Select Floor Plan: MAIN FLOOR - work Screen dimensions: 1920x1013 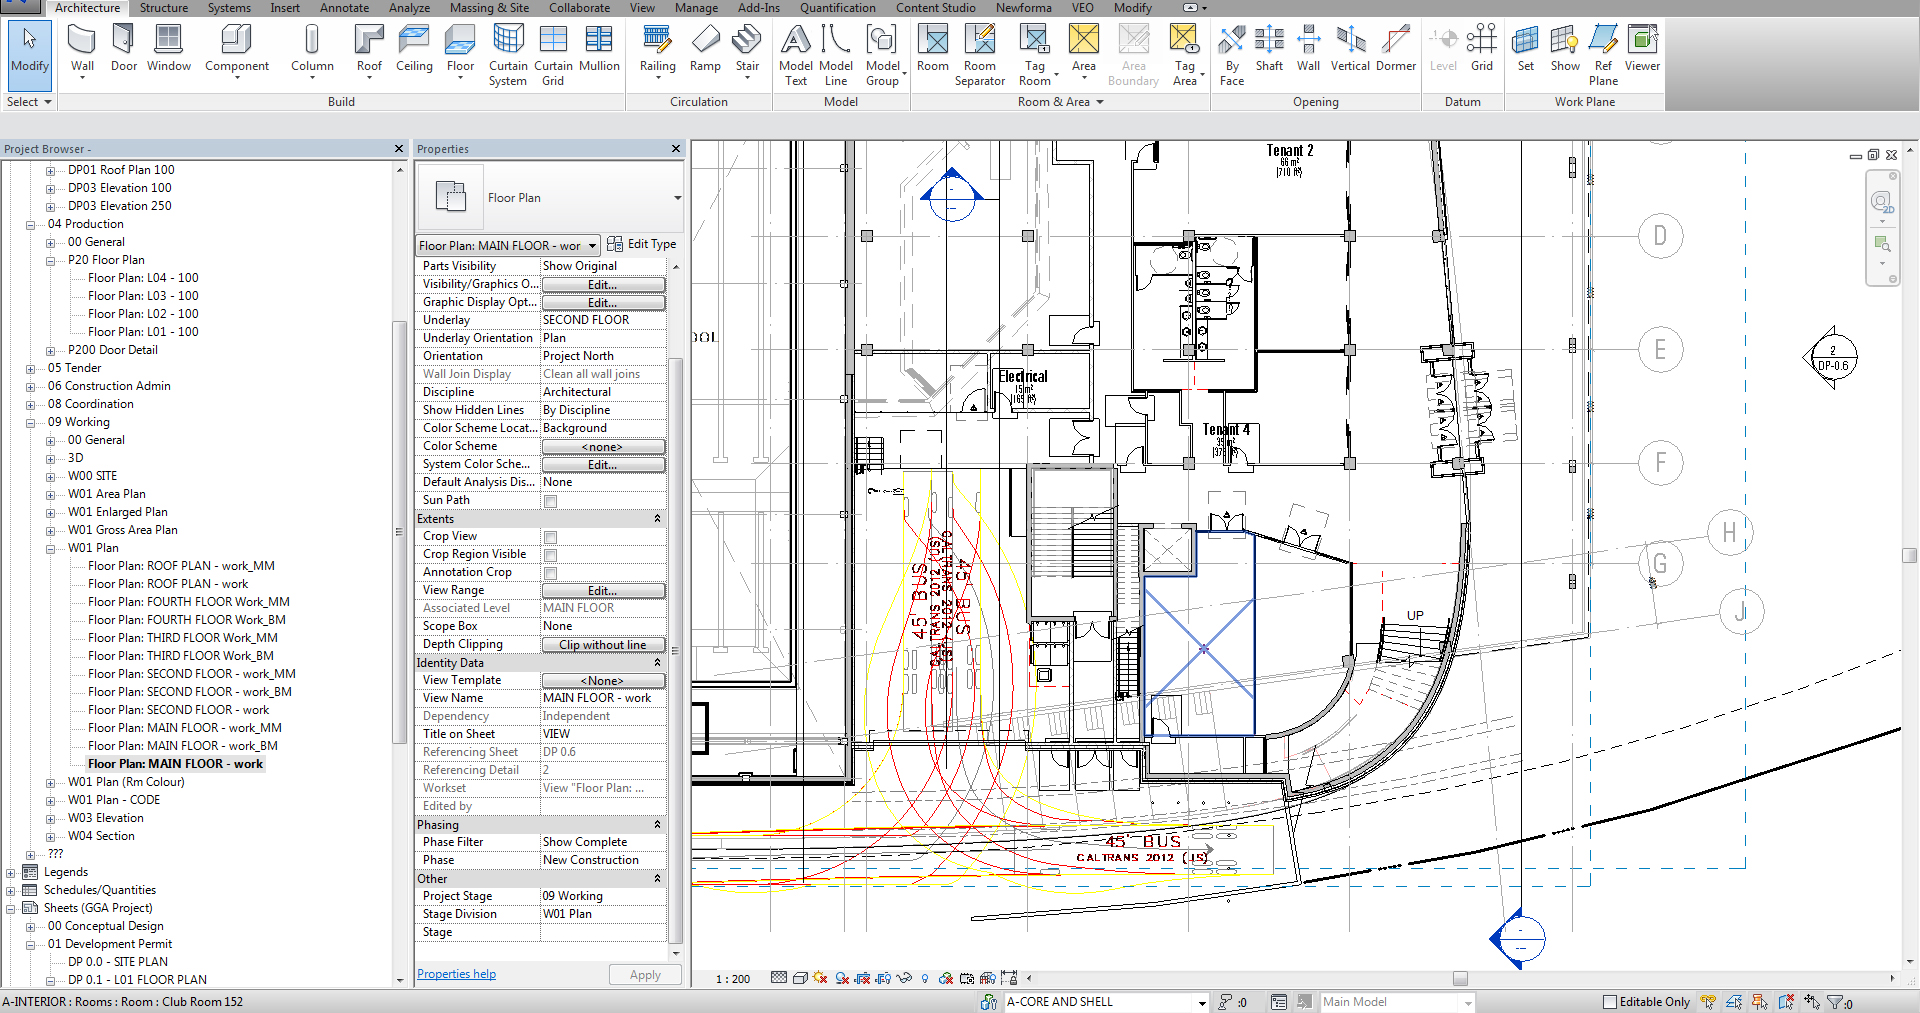coord(176,763)
